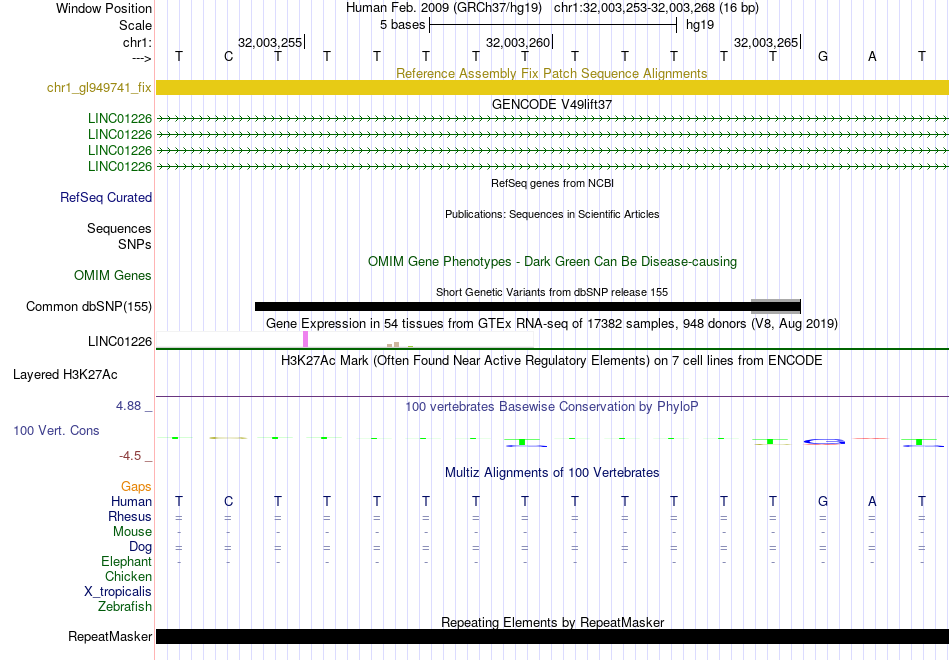Select the Sequences track label
This screenshot has width=950, height=660.
tap(119, 228)
